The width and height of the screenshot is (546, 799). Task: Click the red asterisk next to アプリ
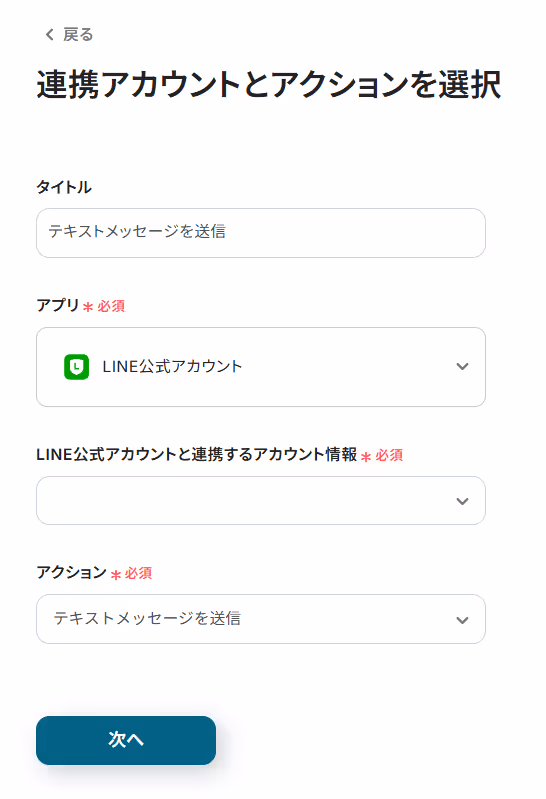coord(88,307)
